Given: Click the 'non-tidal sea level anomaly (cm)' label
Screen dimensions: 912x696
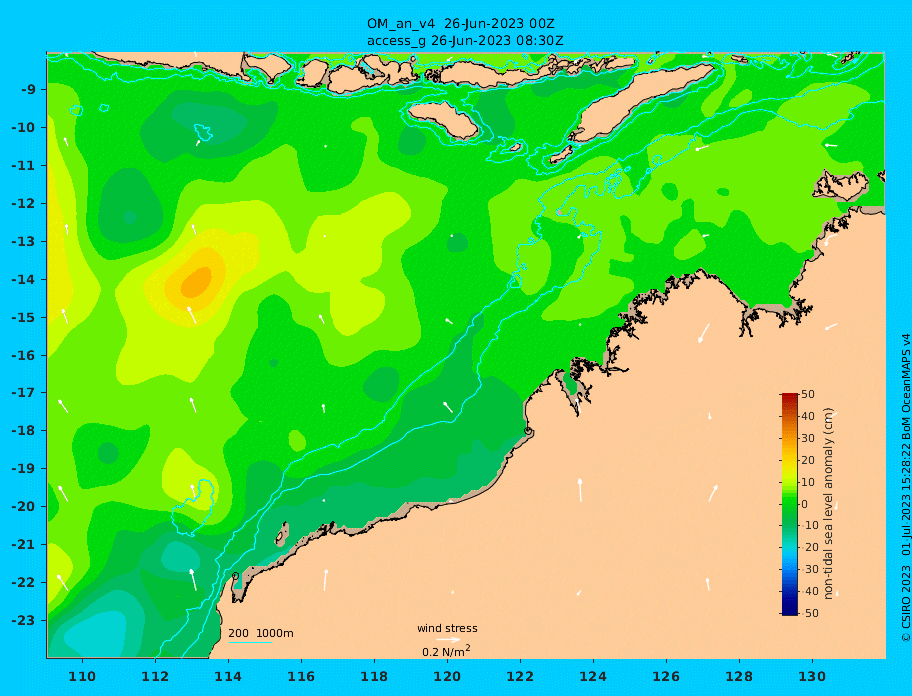Looking at the screenshot, I should pos(828,504).
